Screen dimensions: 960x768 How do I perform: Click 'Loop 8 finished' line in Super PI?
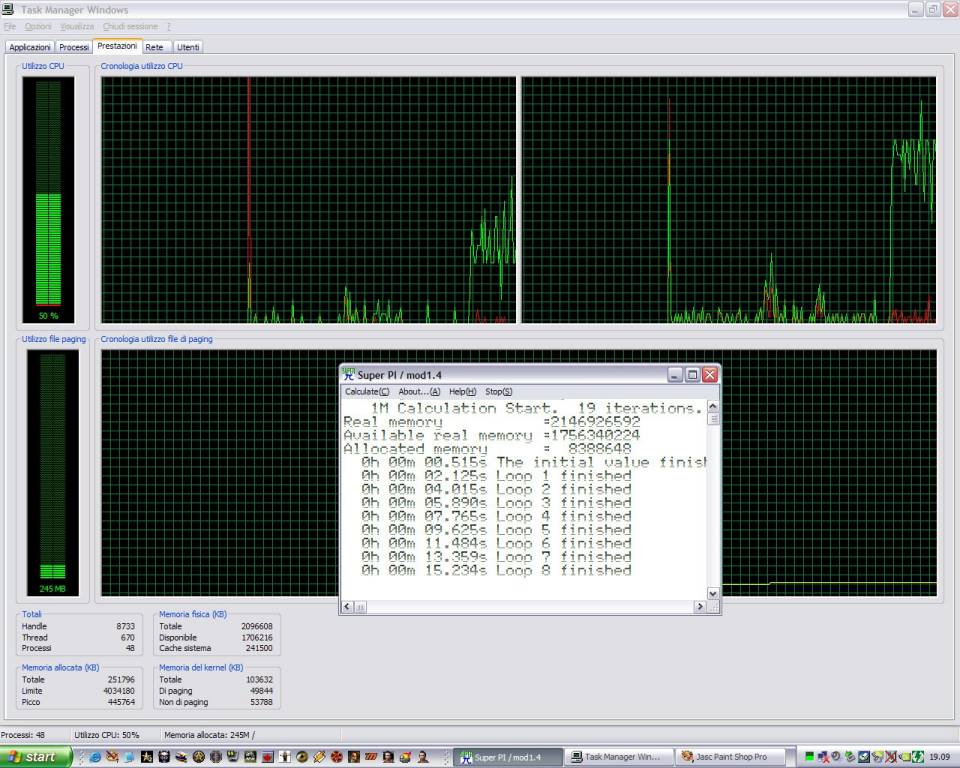(496, 570)
